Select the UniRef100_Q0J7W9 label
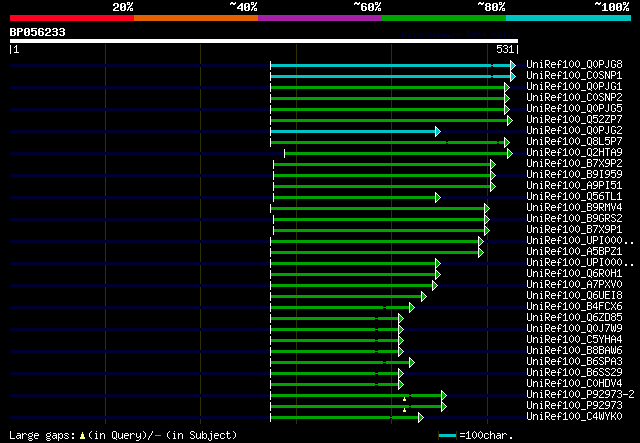Viewport: 640px width, 443px height. pos(574,329)
